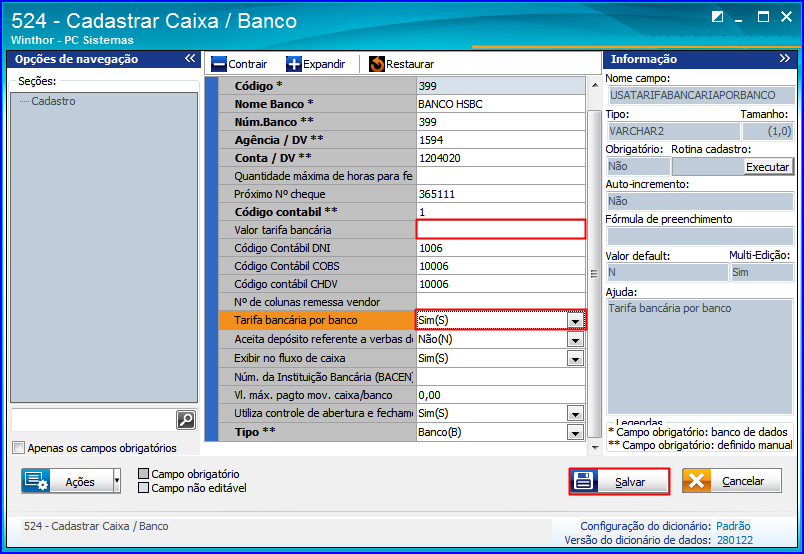Screen dimensions: 804x554
Task: Click the Nº de colunas remessa vendor field
Action: click(500, 302)
